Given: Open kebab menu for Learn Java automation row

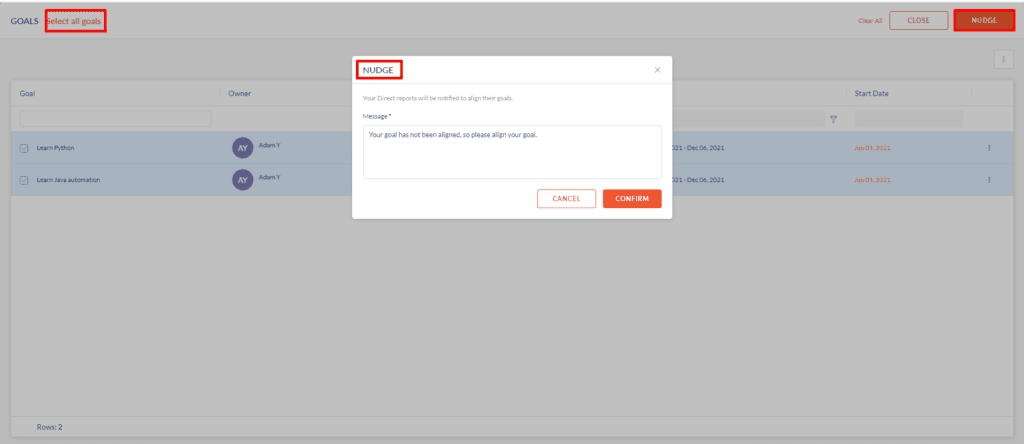Looking at the screenshot, I should coord(989,180).
